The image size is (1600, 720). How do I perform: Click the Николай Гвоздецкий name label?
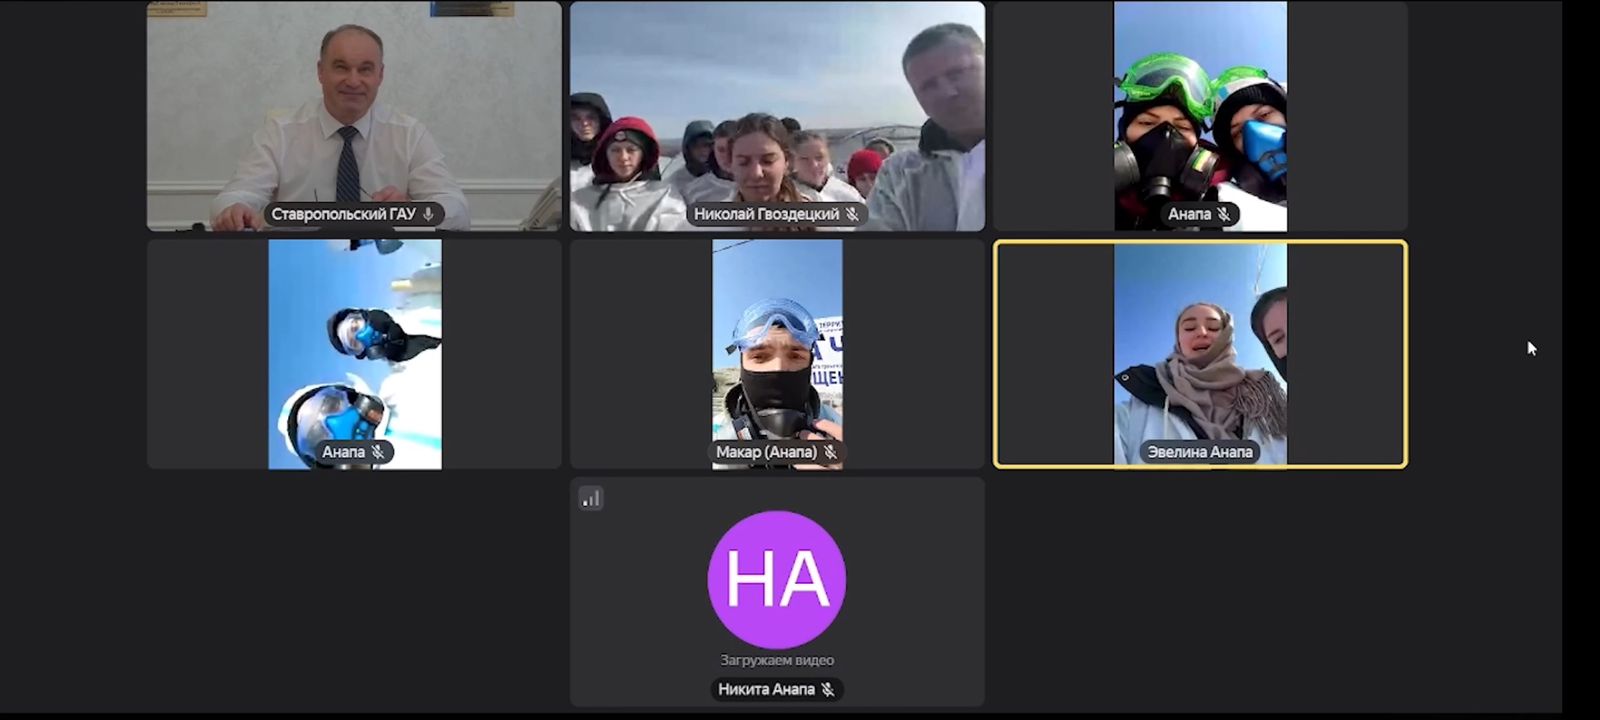766,214
